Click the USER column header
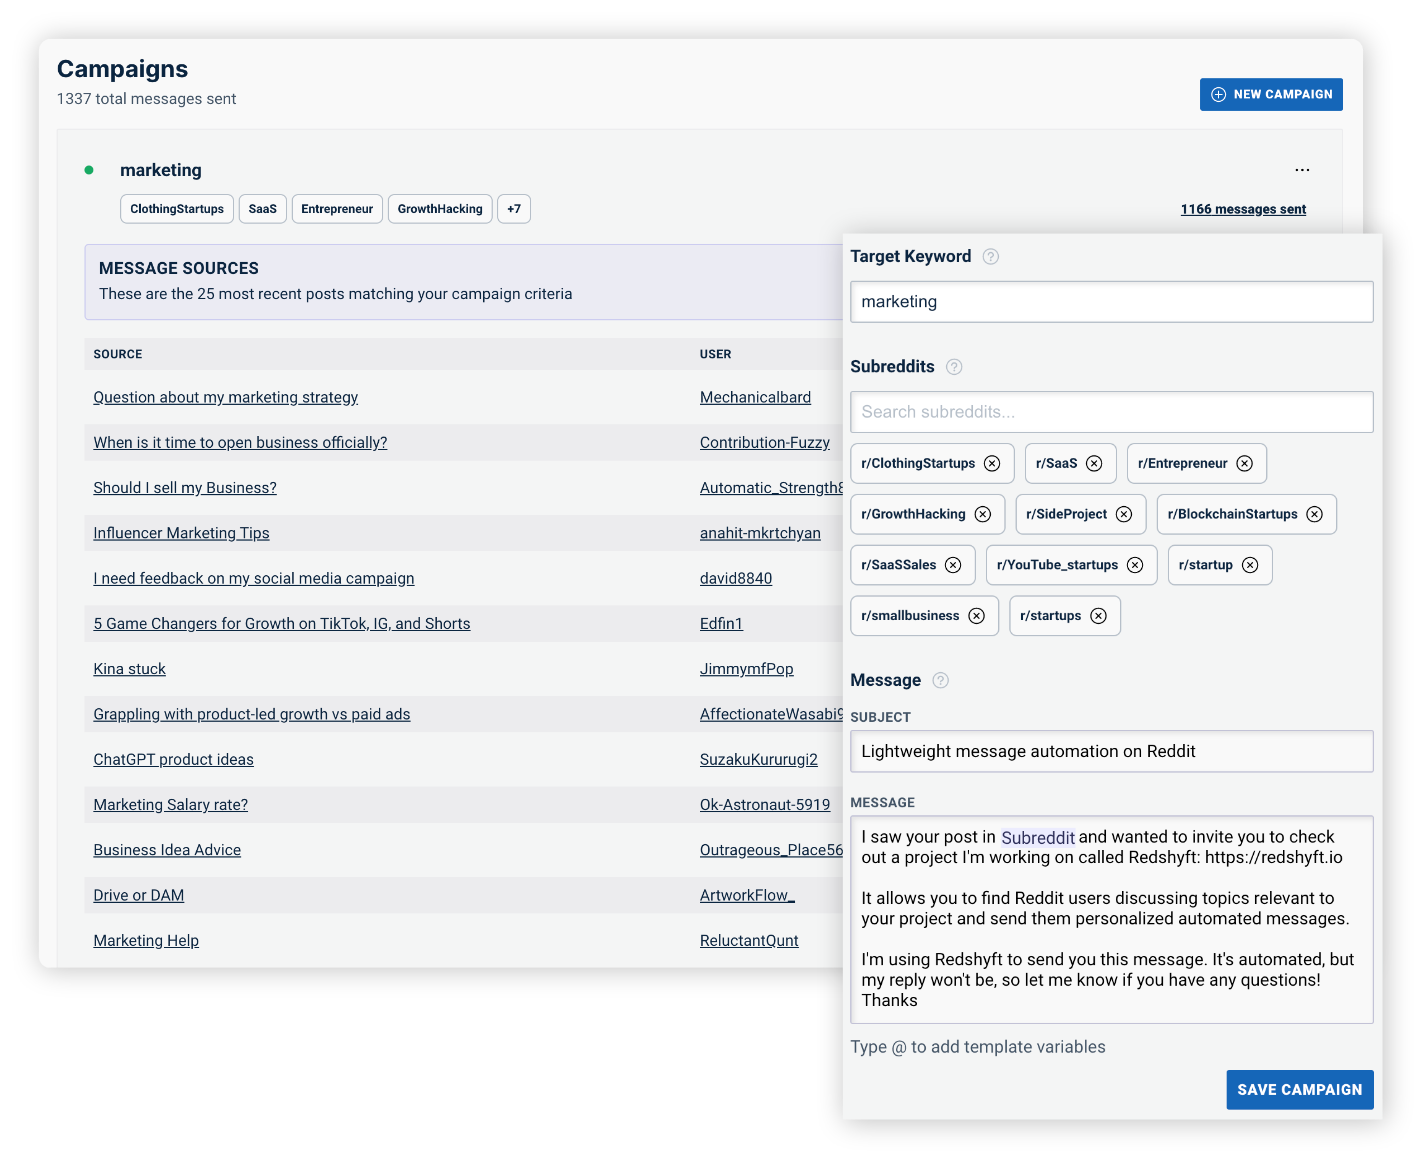Viewport: 1424px width, 1161px height. point(716,354)
